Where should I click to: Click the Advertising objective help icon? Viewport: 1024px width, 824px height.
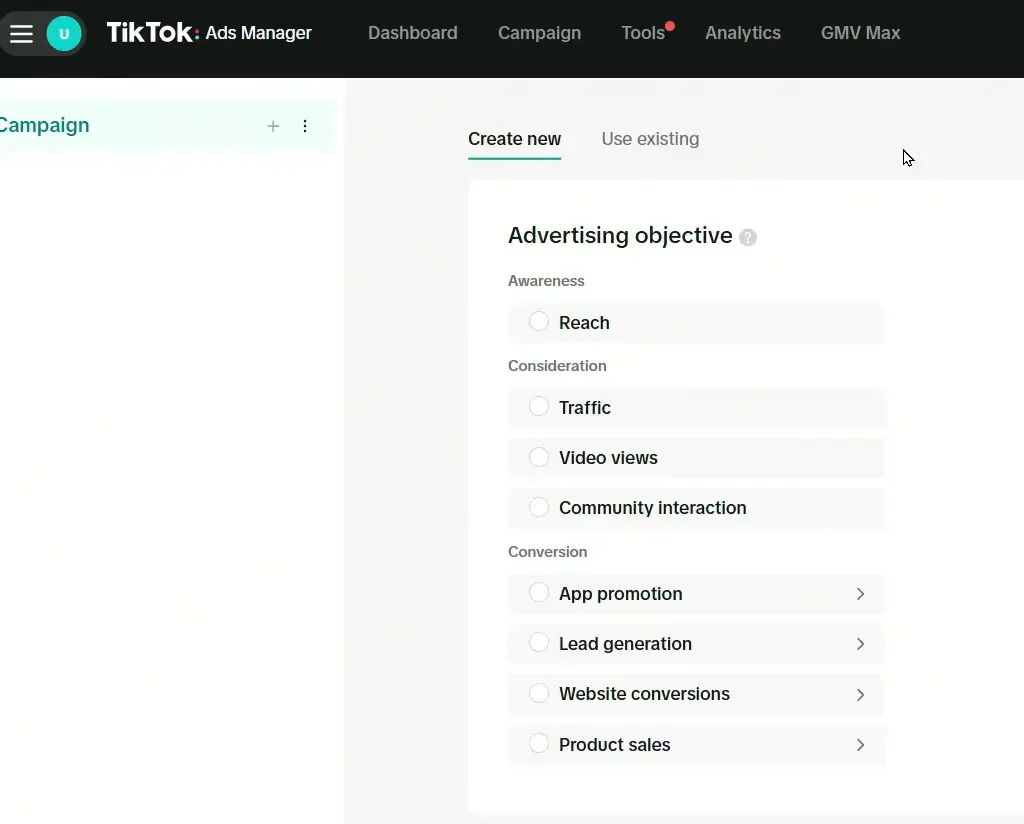[748, 237]
